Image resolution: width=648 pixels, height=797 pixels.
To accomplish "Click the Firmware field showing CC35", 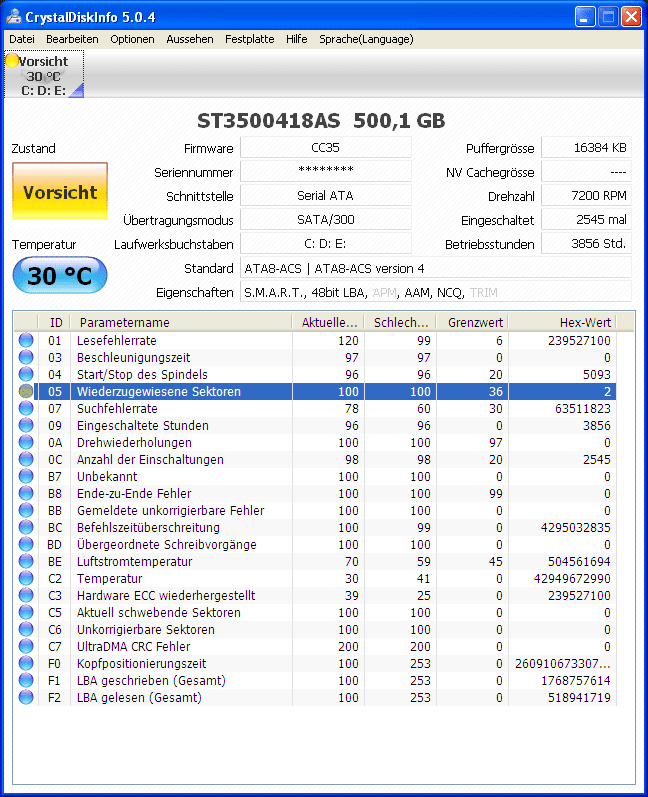I will click(x=325, y=147).
